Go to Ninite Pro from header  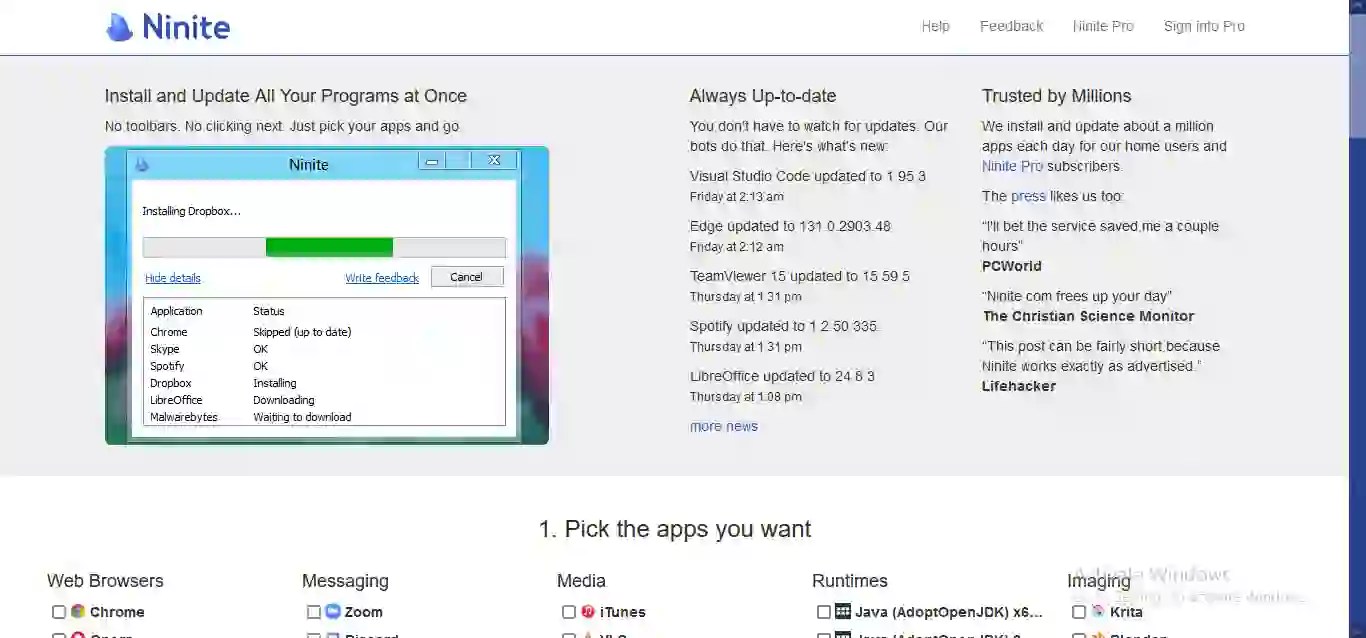click(1103, 26)
